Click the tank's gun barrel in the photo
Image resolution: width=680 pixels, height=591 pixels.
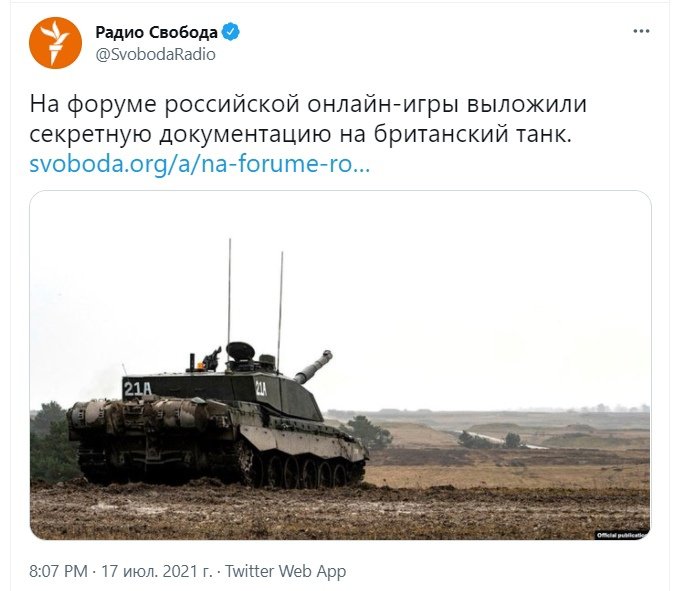click(x=313, y=367)
